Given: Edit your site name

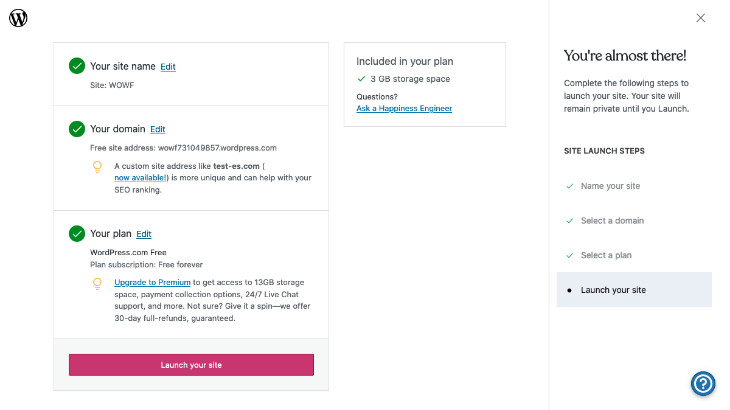Looking at the screenshot, I should point(168,67).
